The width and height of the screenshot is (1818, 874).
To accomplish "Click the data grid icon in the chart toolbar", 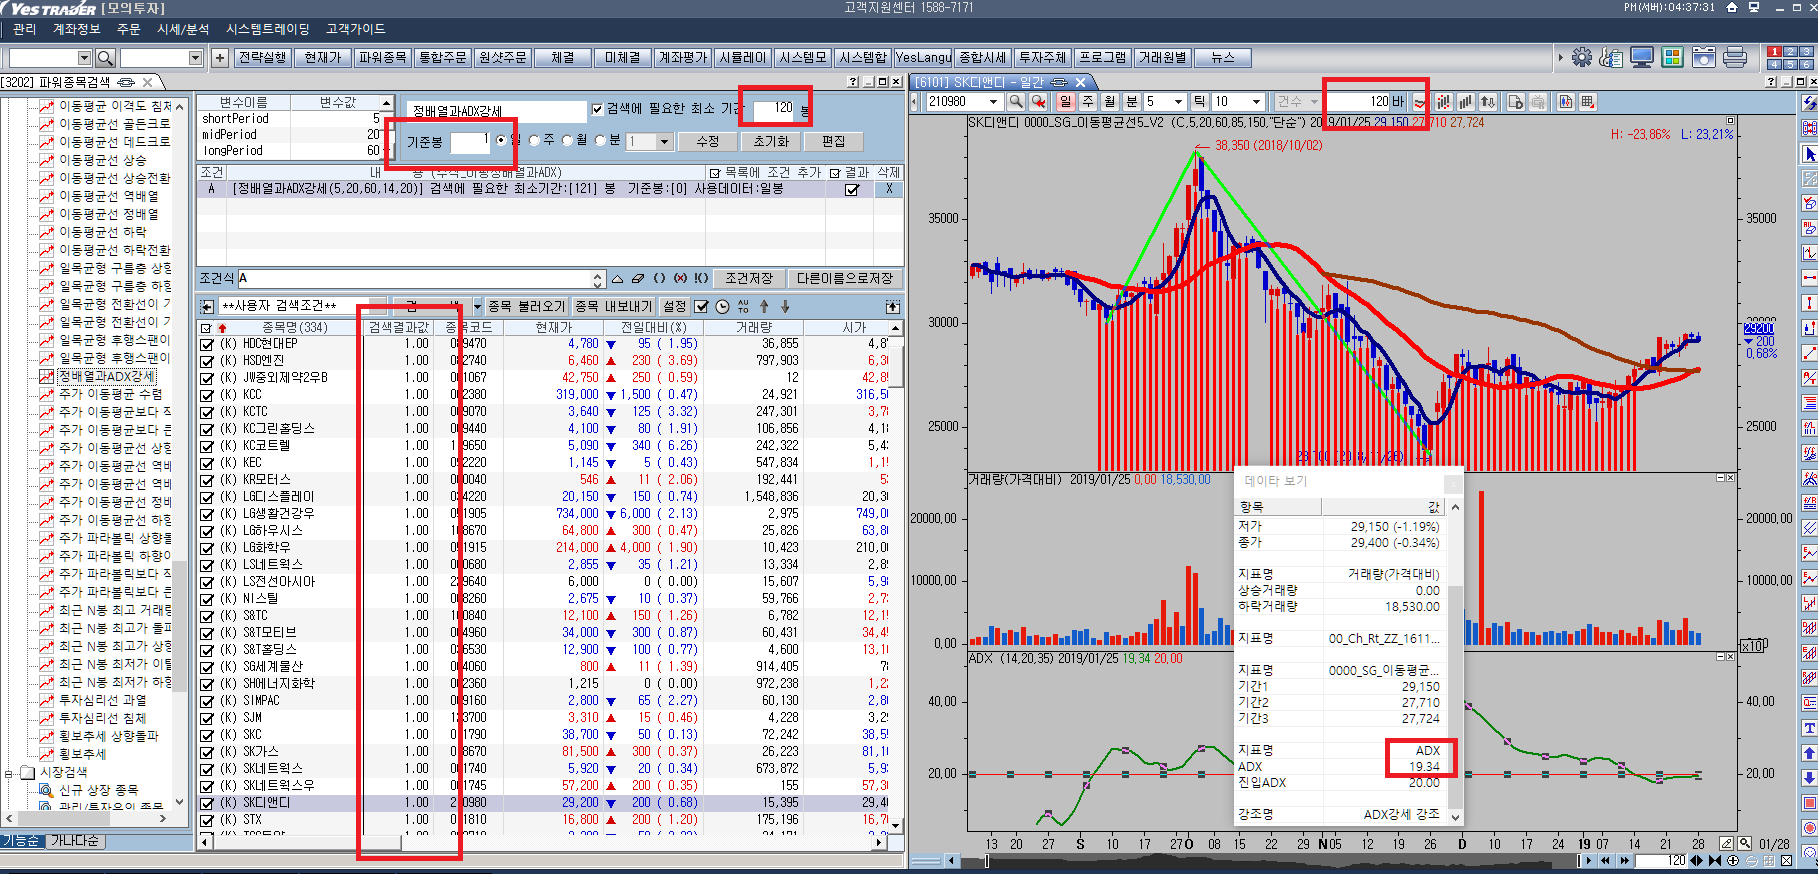I will coord(1587,101).
